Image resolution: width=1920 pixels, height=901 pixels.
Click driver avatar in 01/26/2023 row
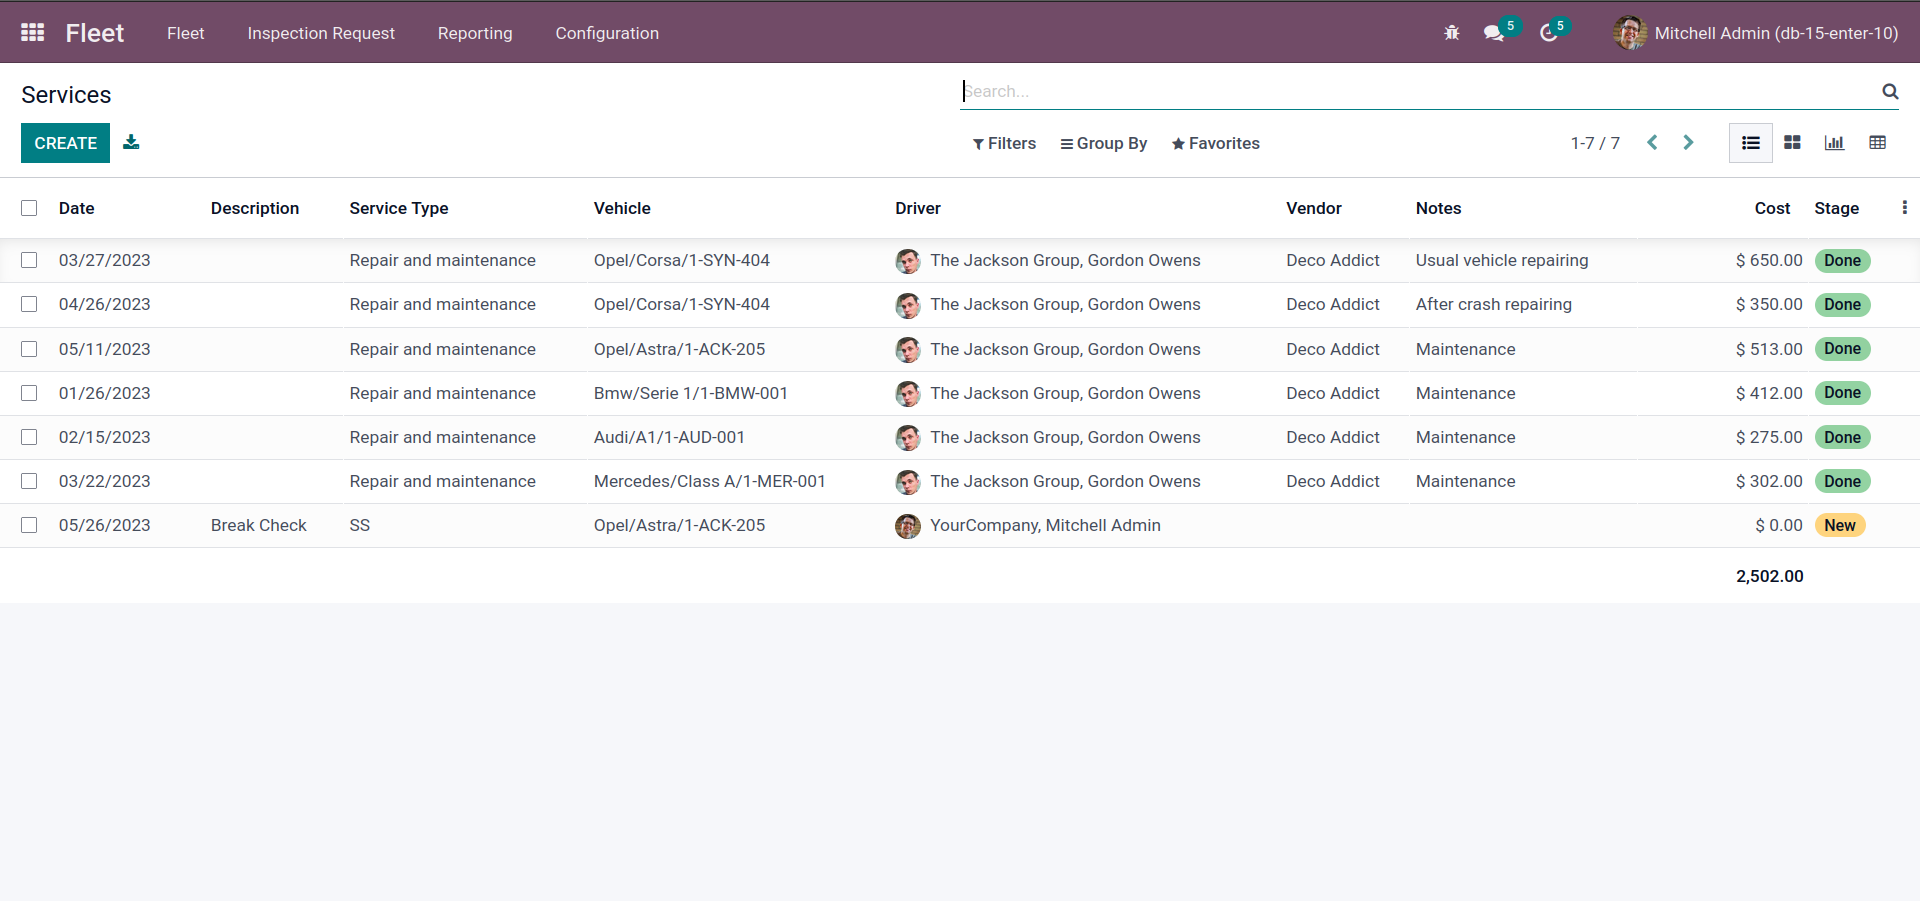pos(908,393)
